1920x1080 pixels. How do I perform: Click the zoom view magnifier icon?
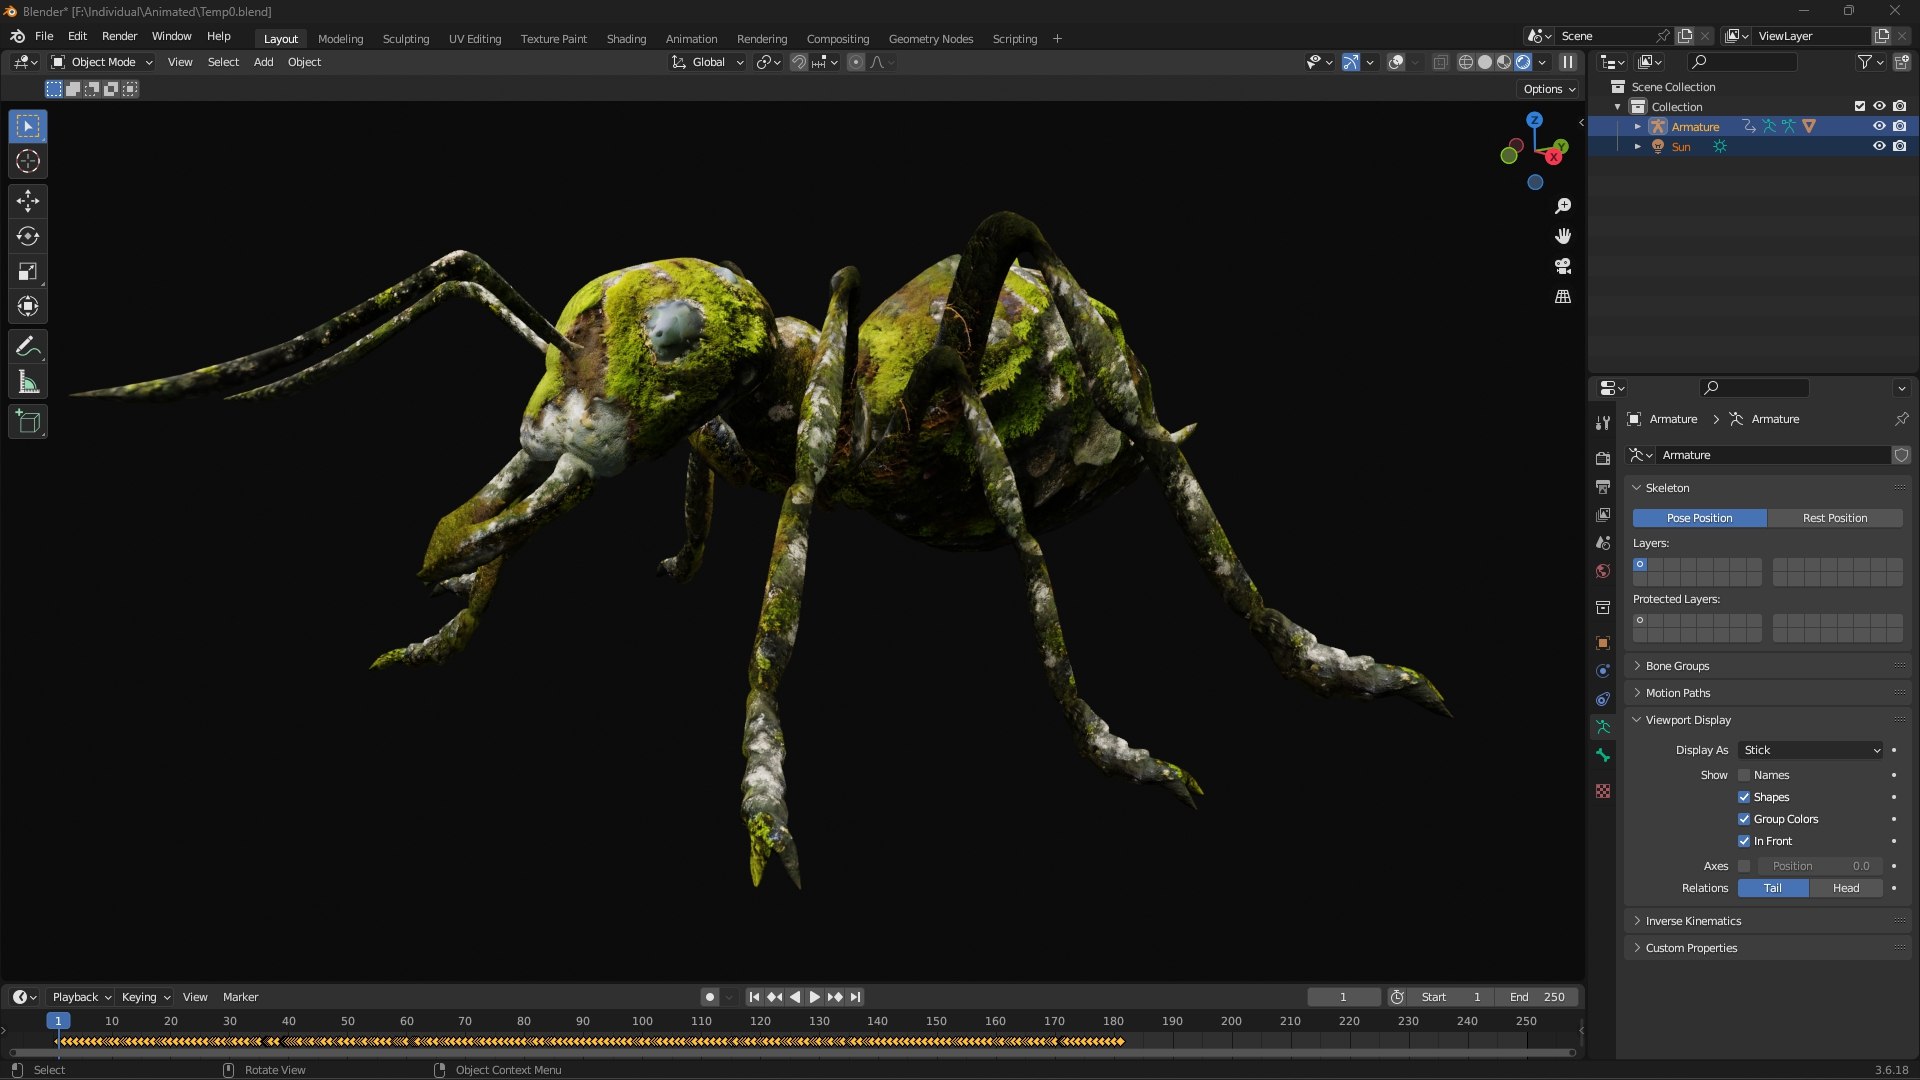click(1563, 206)
